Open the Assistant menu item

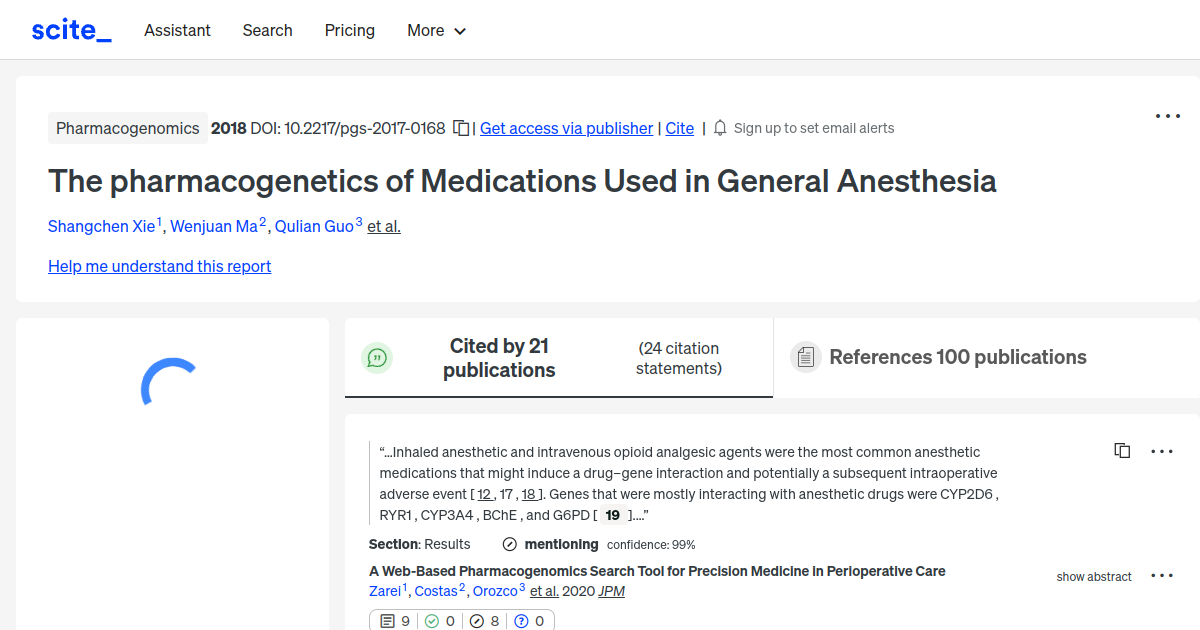pyautogui.click(x=177, y=31)
